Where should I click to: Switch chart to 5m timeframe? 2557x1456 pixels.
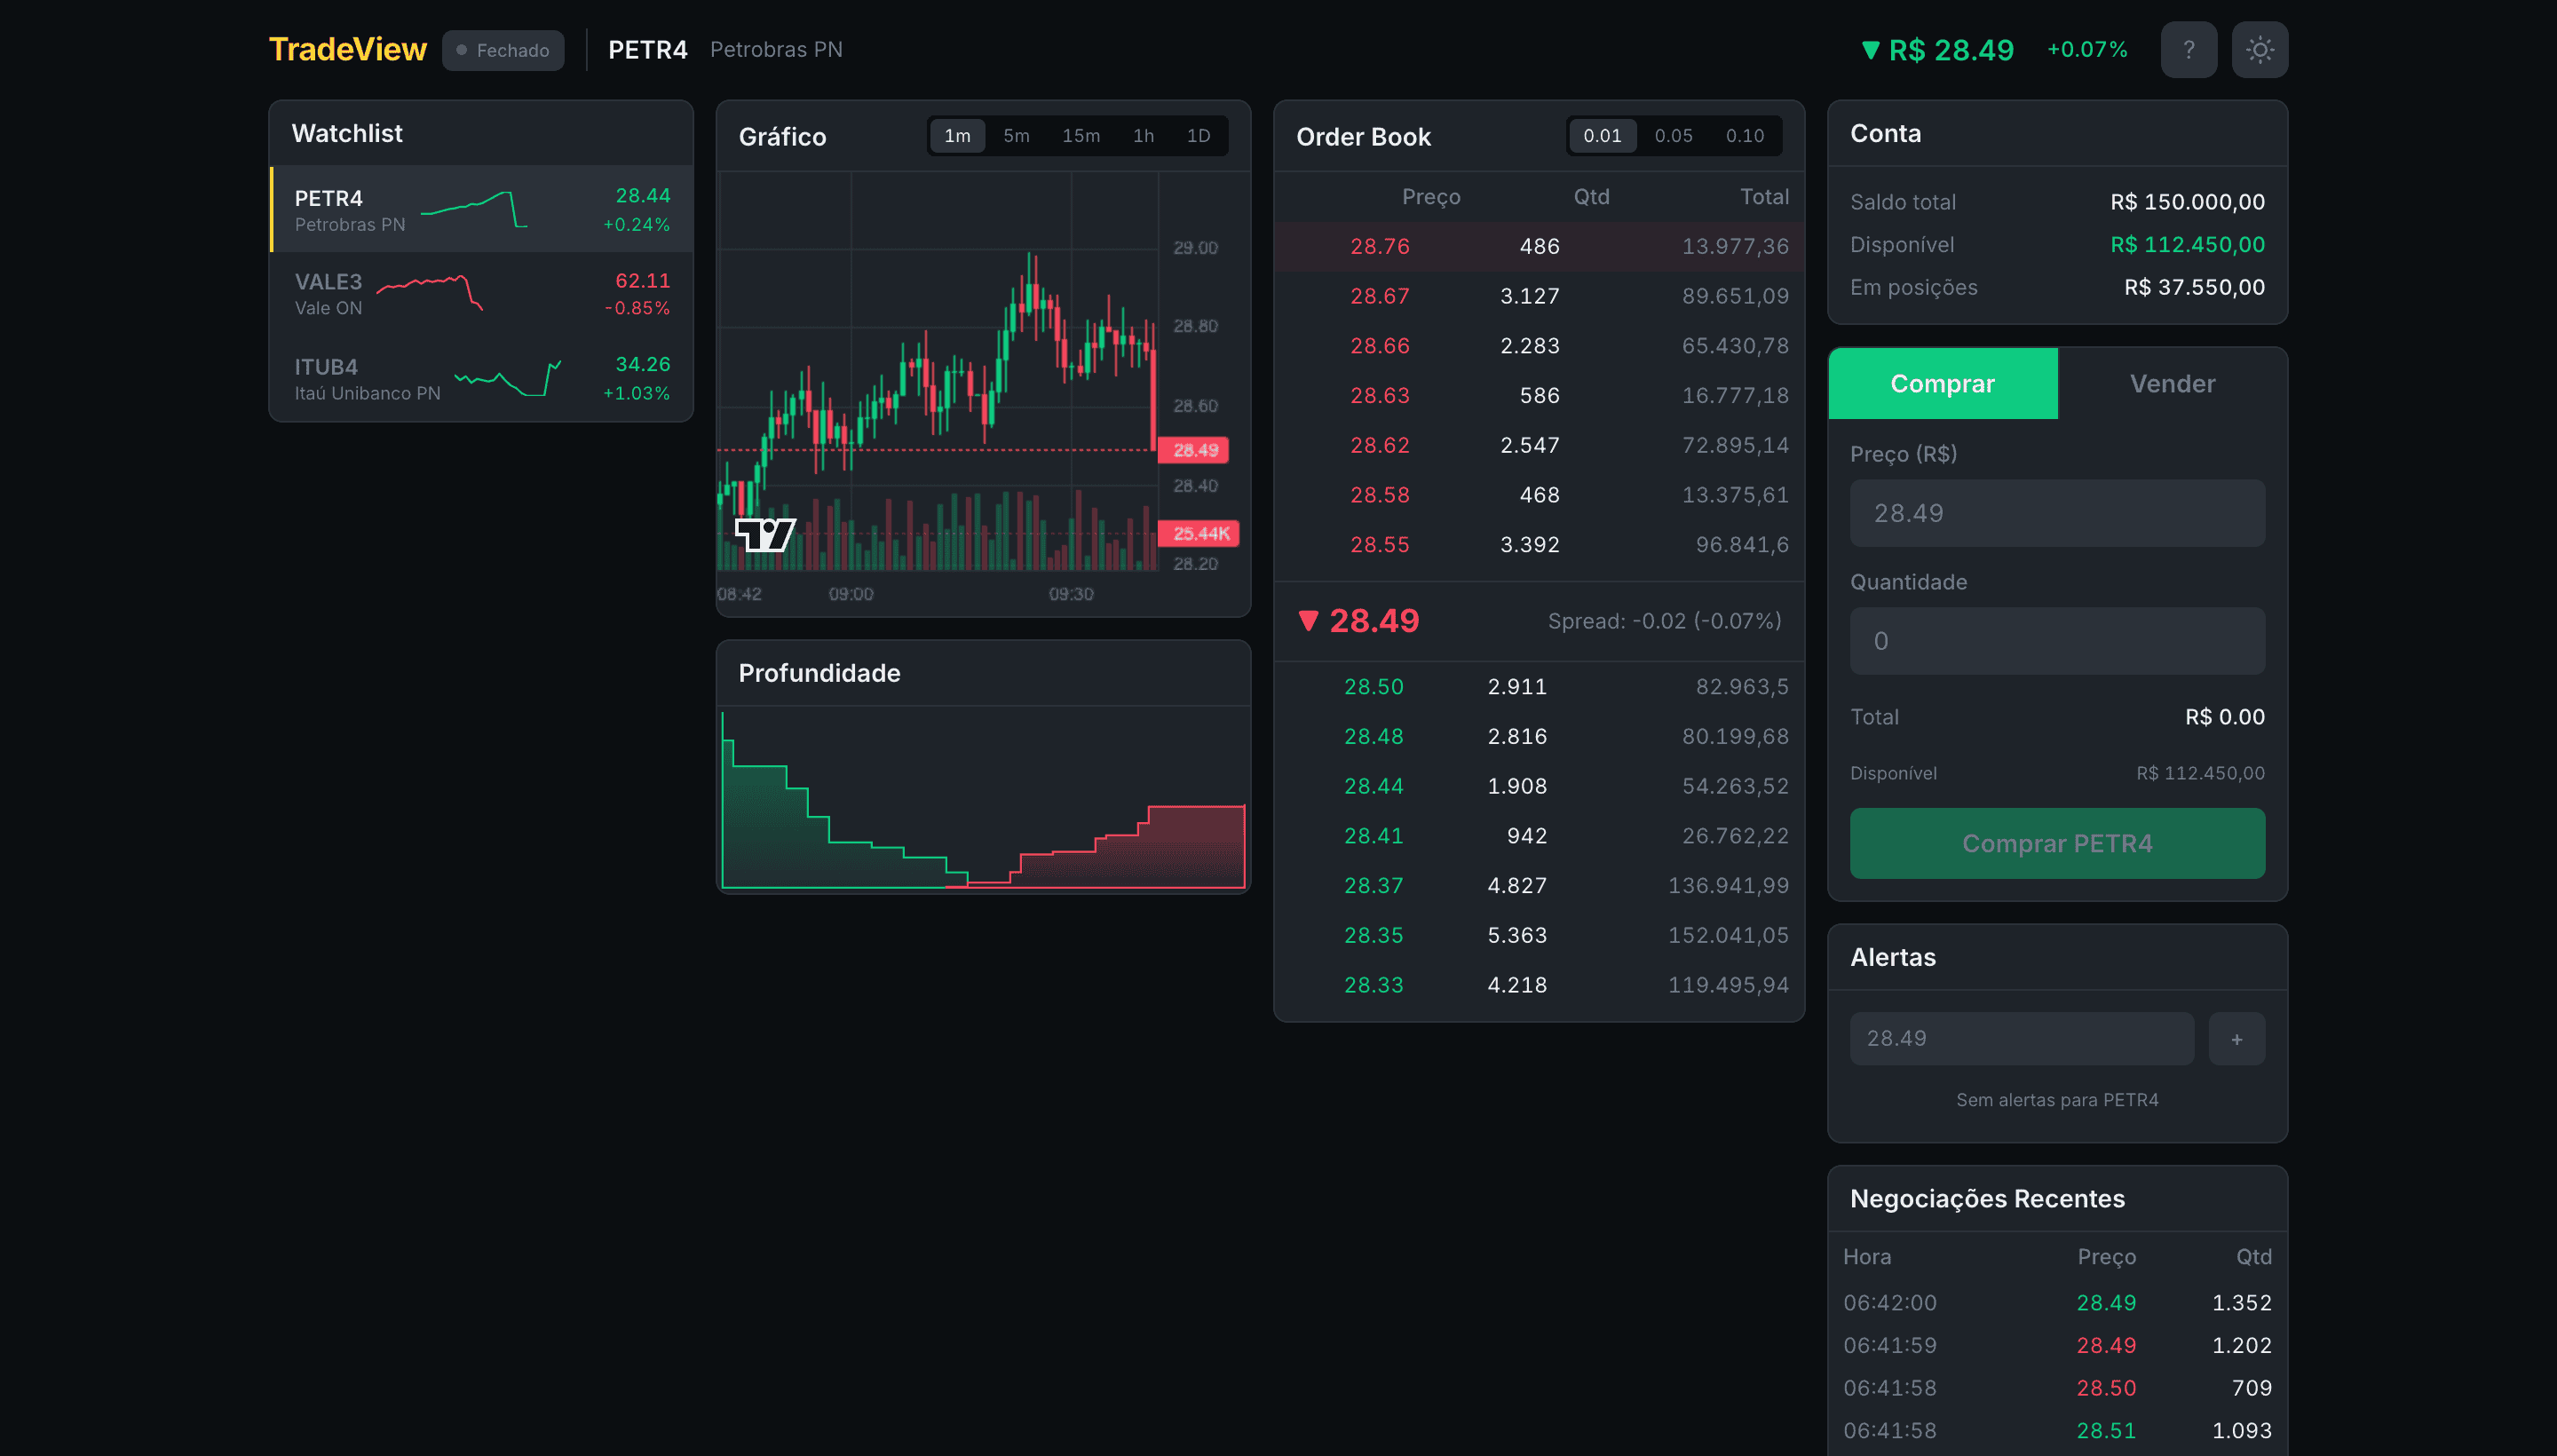pyautogui.click(x=1016, y=136)
